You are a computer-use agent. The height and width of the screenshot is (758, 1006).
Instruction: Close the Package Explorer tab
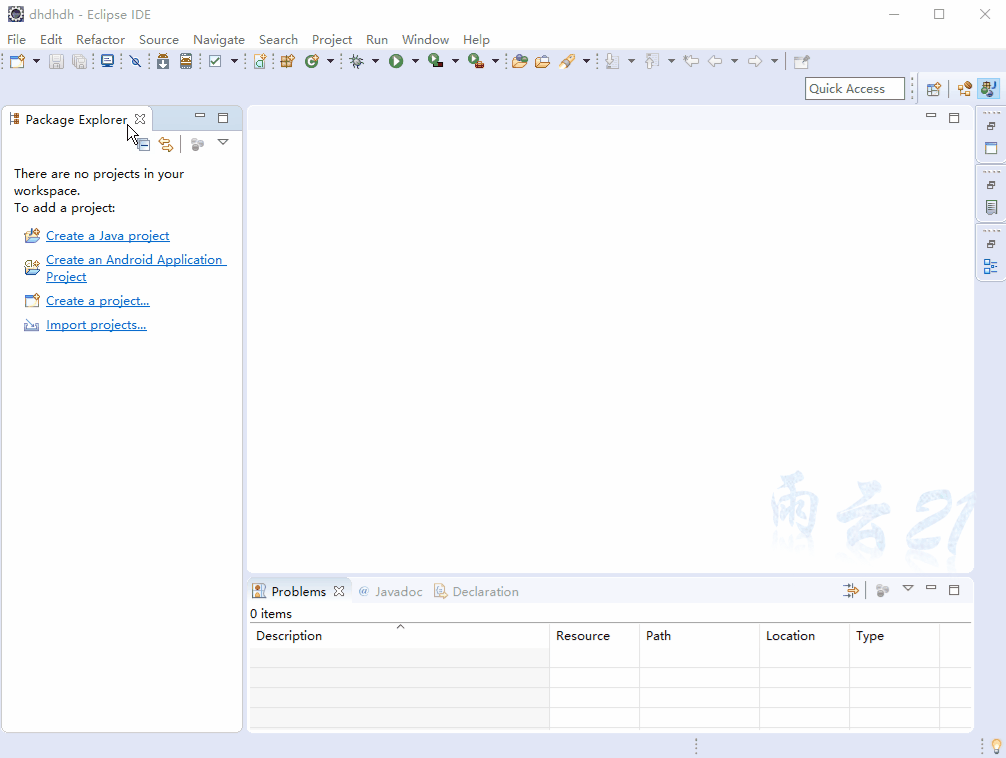140,119
